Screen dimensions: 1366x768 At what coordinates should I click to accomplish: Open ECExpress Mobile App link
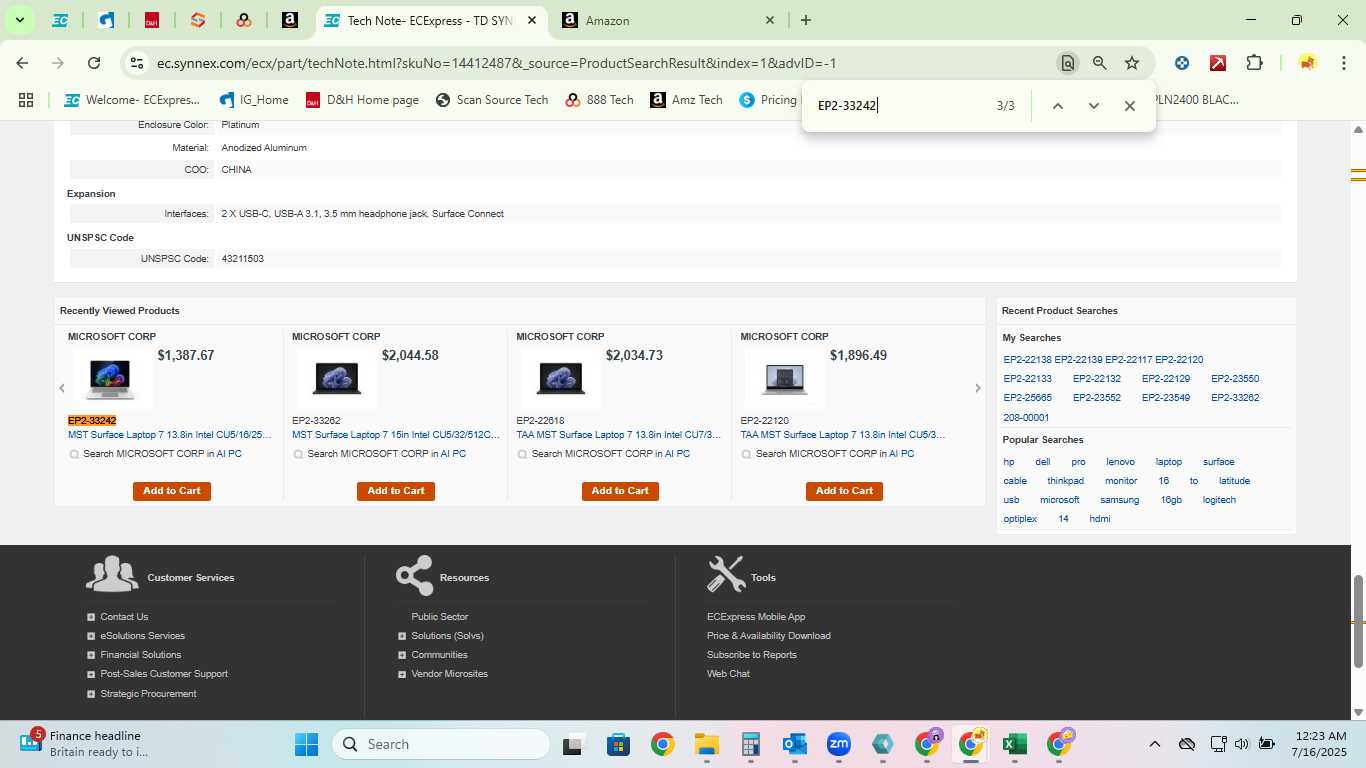tap(755, 617)
